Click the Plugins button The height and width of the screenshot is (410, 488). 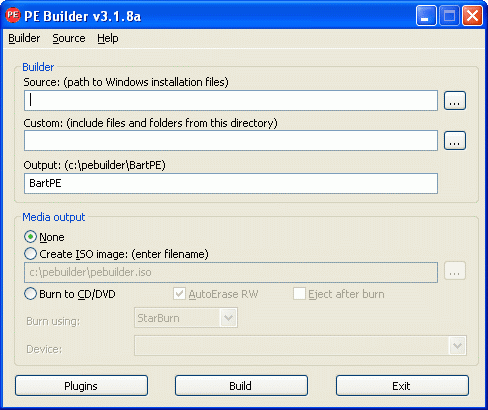click(x=81, y=386)
